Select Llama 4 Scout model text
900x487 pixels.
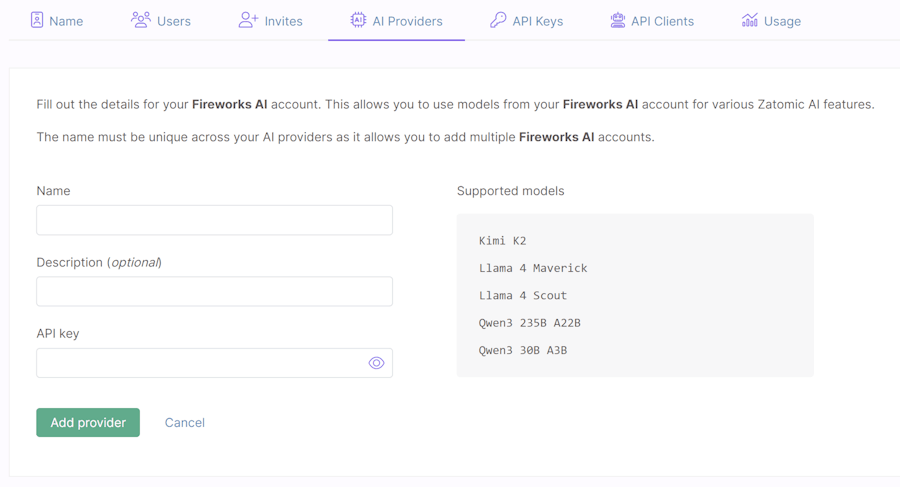[x=523, y=296]
